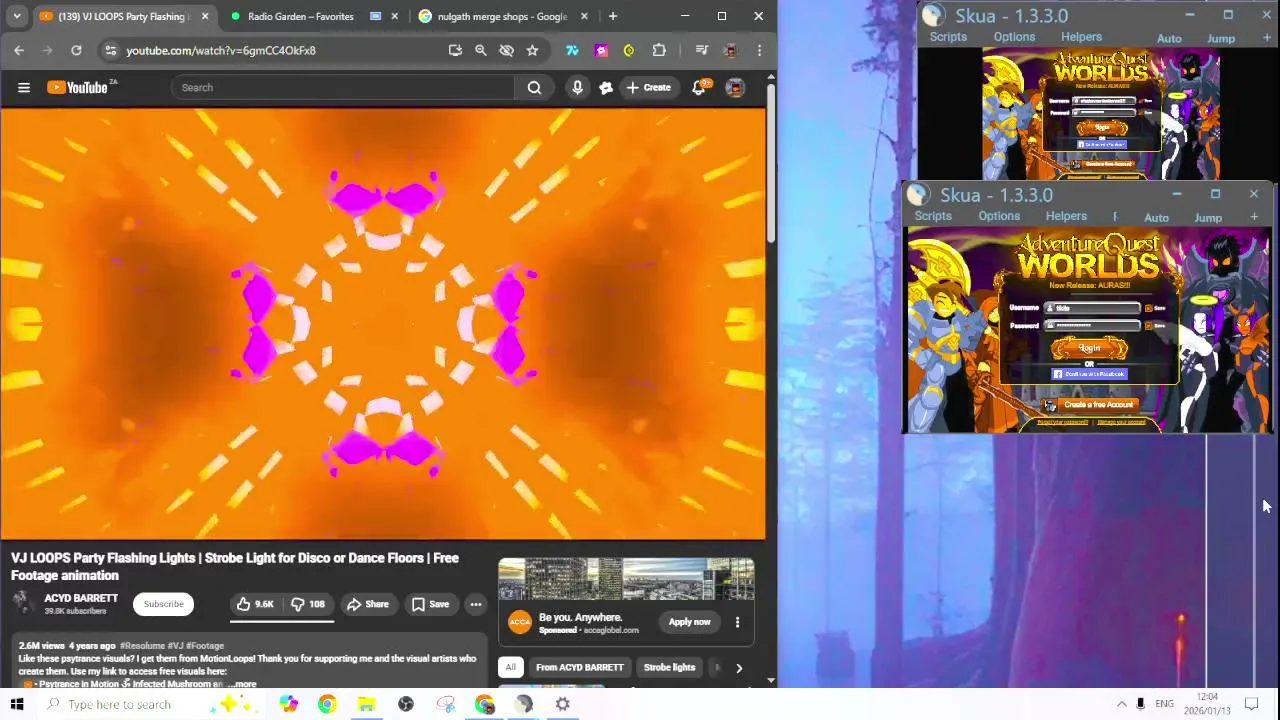This screenshot has width=1280, height=720.
Task: Open ad options three-dot menu
Action: click(x=737, y=622)
